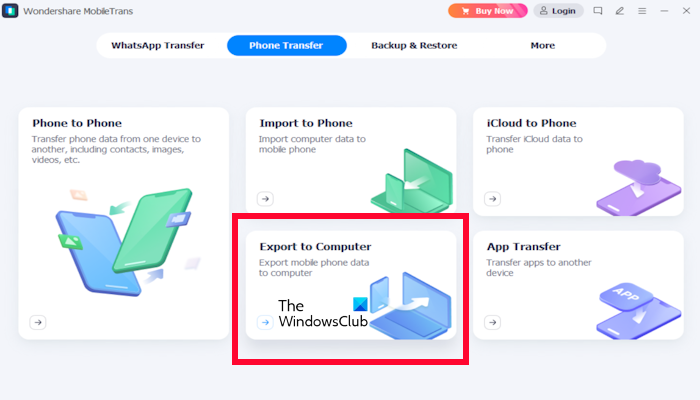This screenshot has width=700, height=400.
Task: Click the arrow icon on App Transfer card
Action: point(492,322)
